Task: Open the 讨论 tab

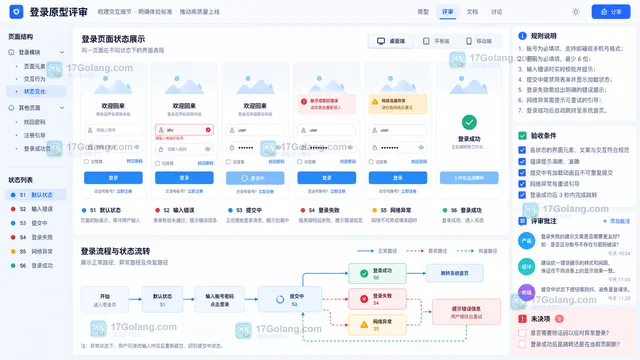Action: click(497, 12)
